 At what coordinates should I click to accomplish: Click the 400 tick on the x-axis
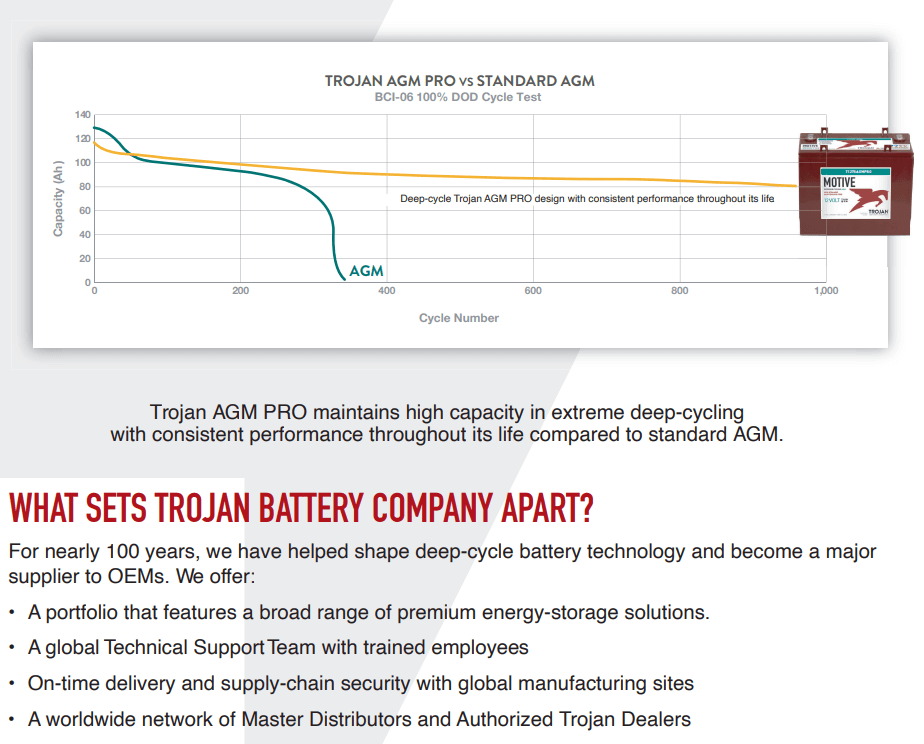[x=387, y=291]
